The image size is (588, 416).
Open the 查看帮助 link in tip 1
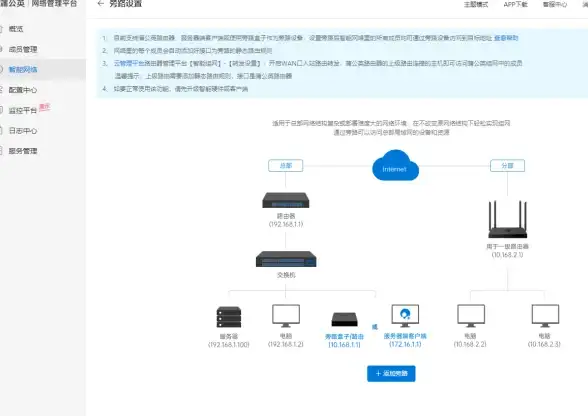[x=506, y=38]
